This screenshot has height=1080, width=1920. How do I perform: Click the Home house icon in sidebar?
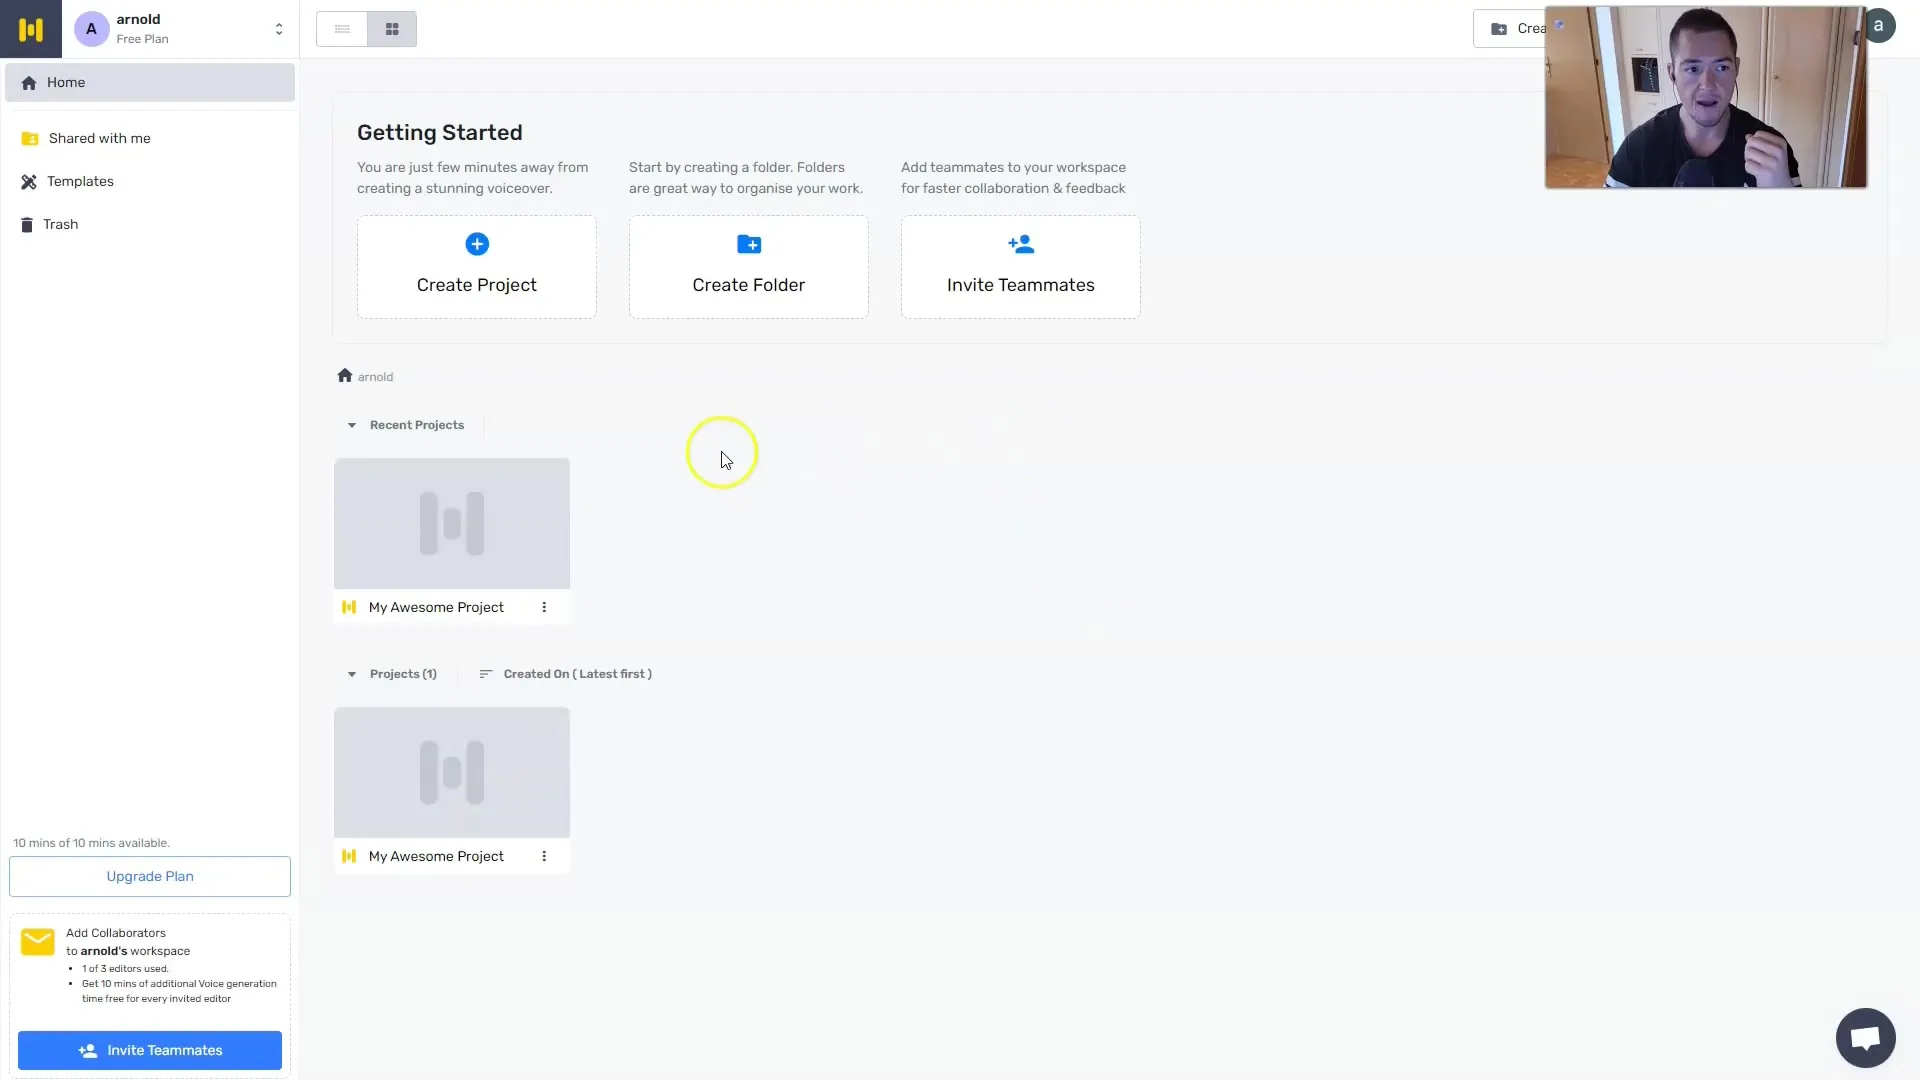[29, 83]
